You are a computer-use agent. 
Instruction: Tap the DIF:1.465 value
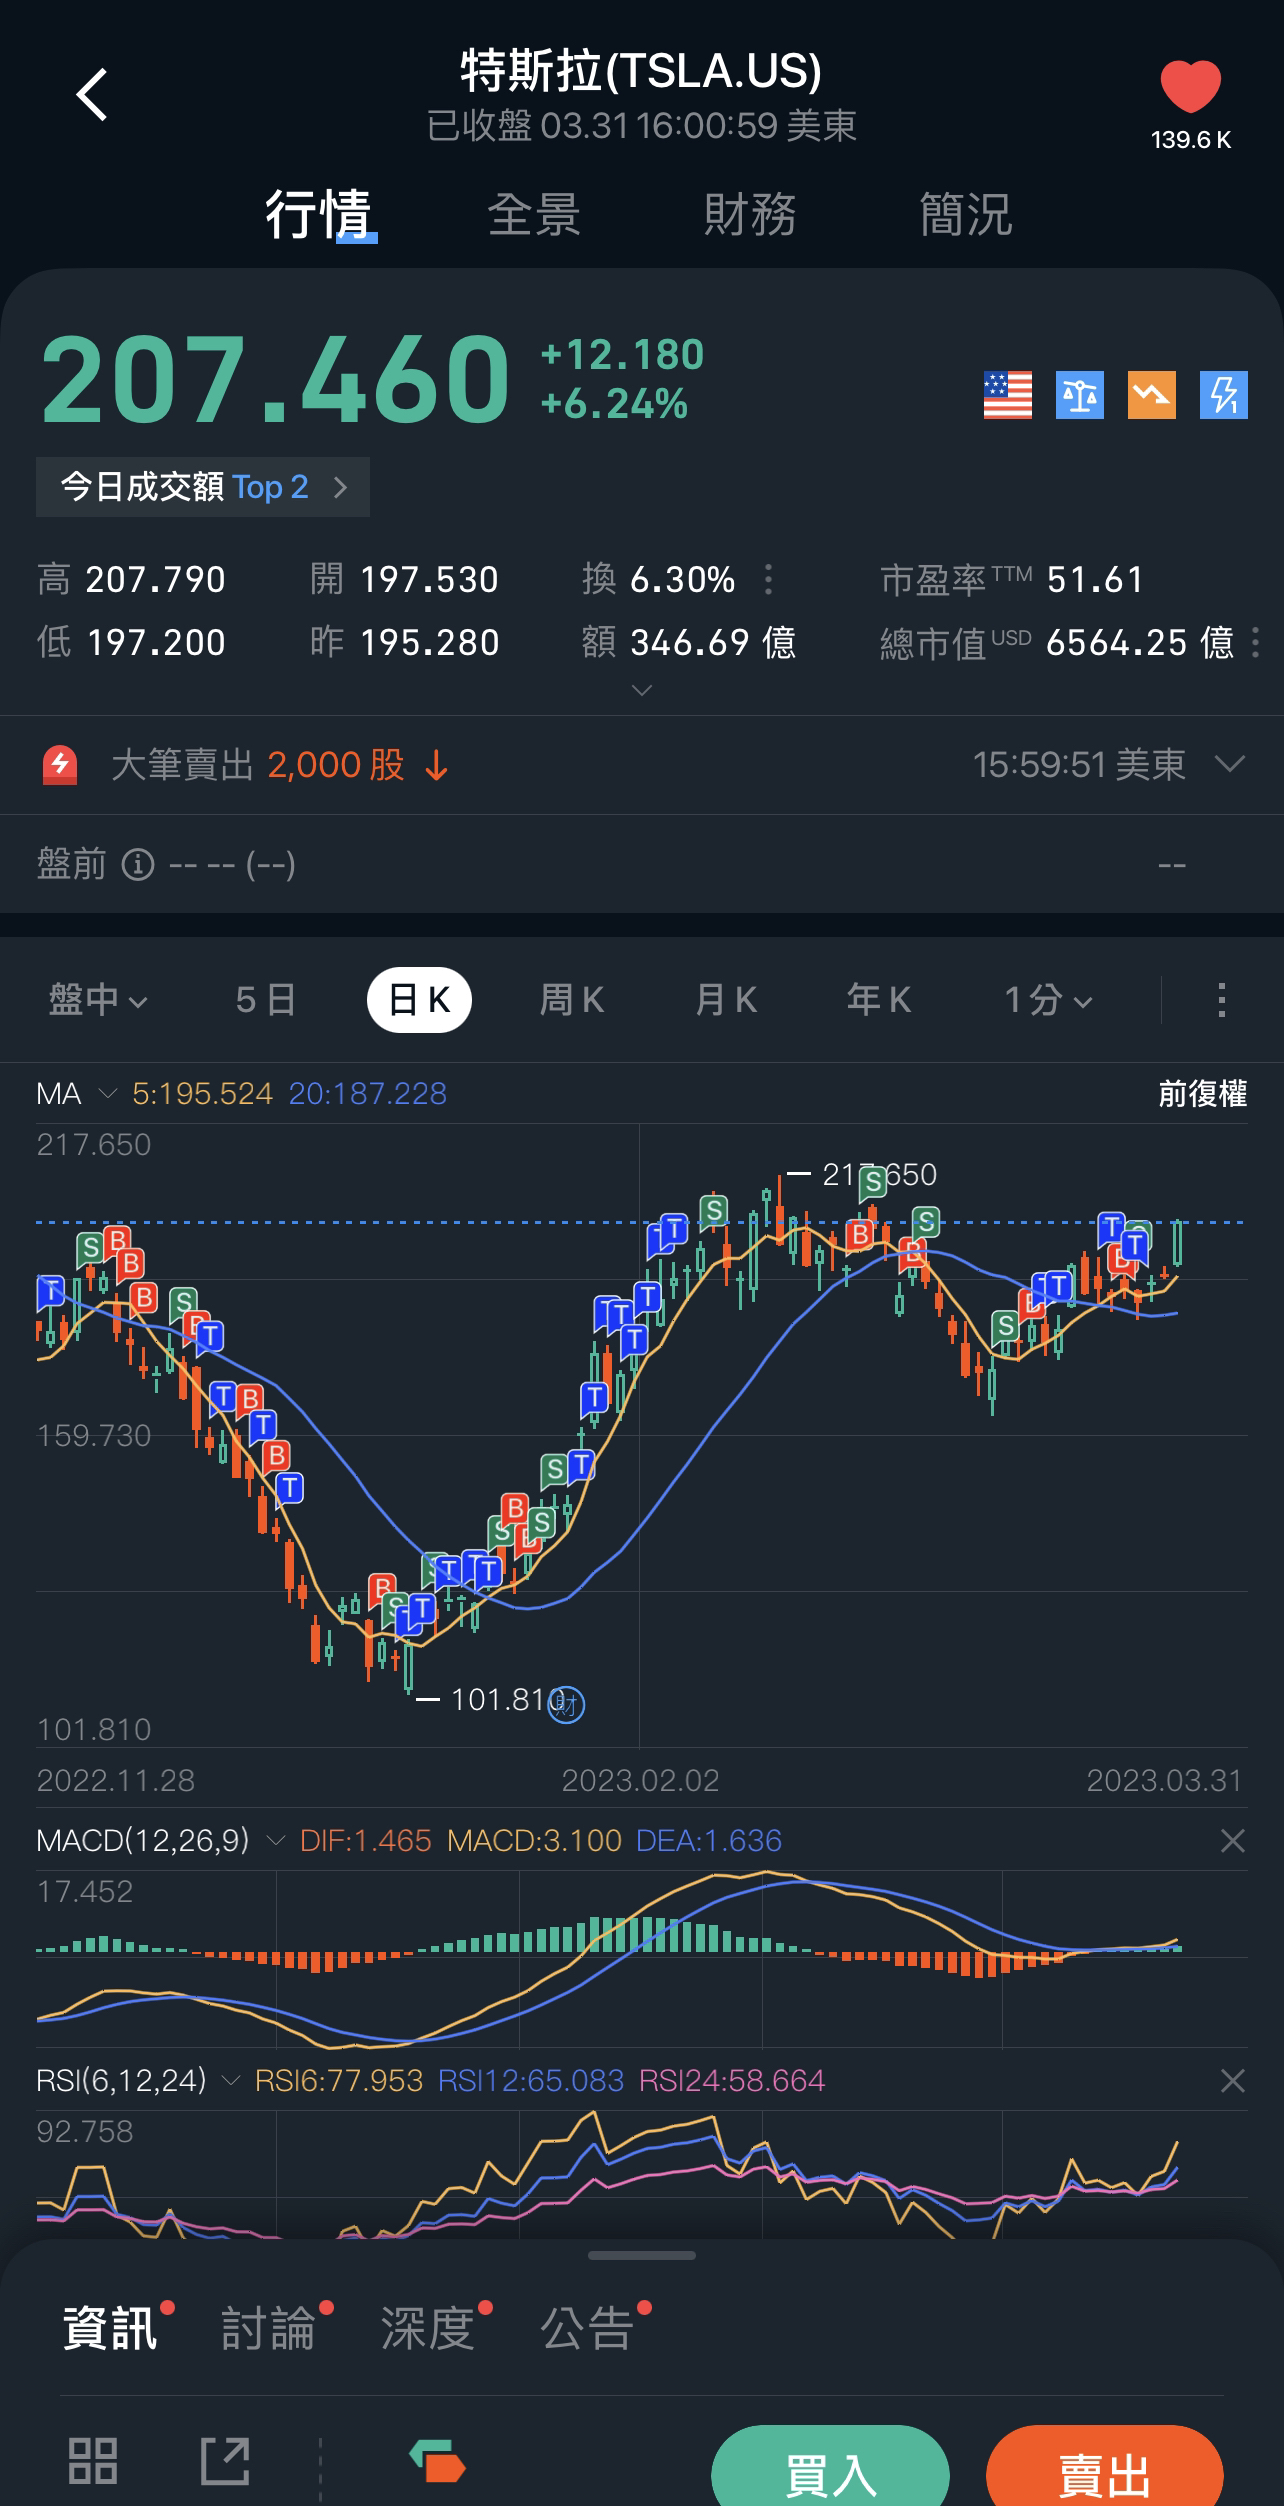coord(366,1840)
